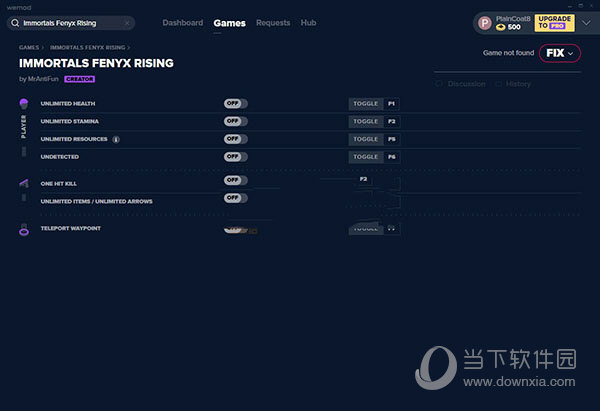Open the account menu chevron

coord(586,23)
